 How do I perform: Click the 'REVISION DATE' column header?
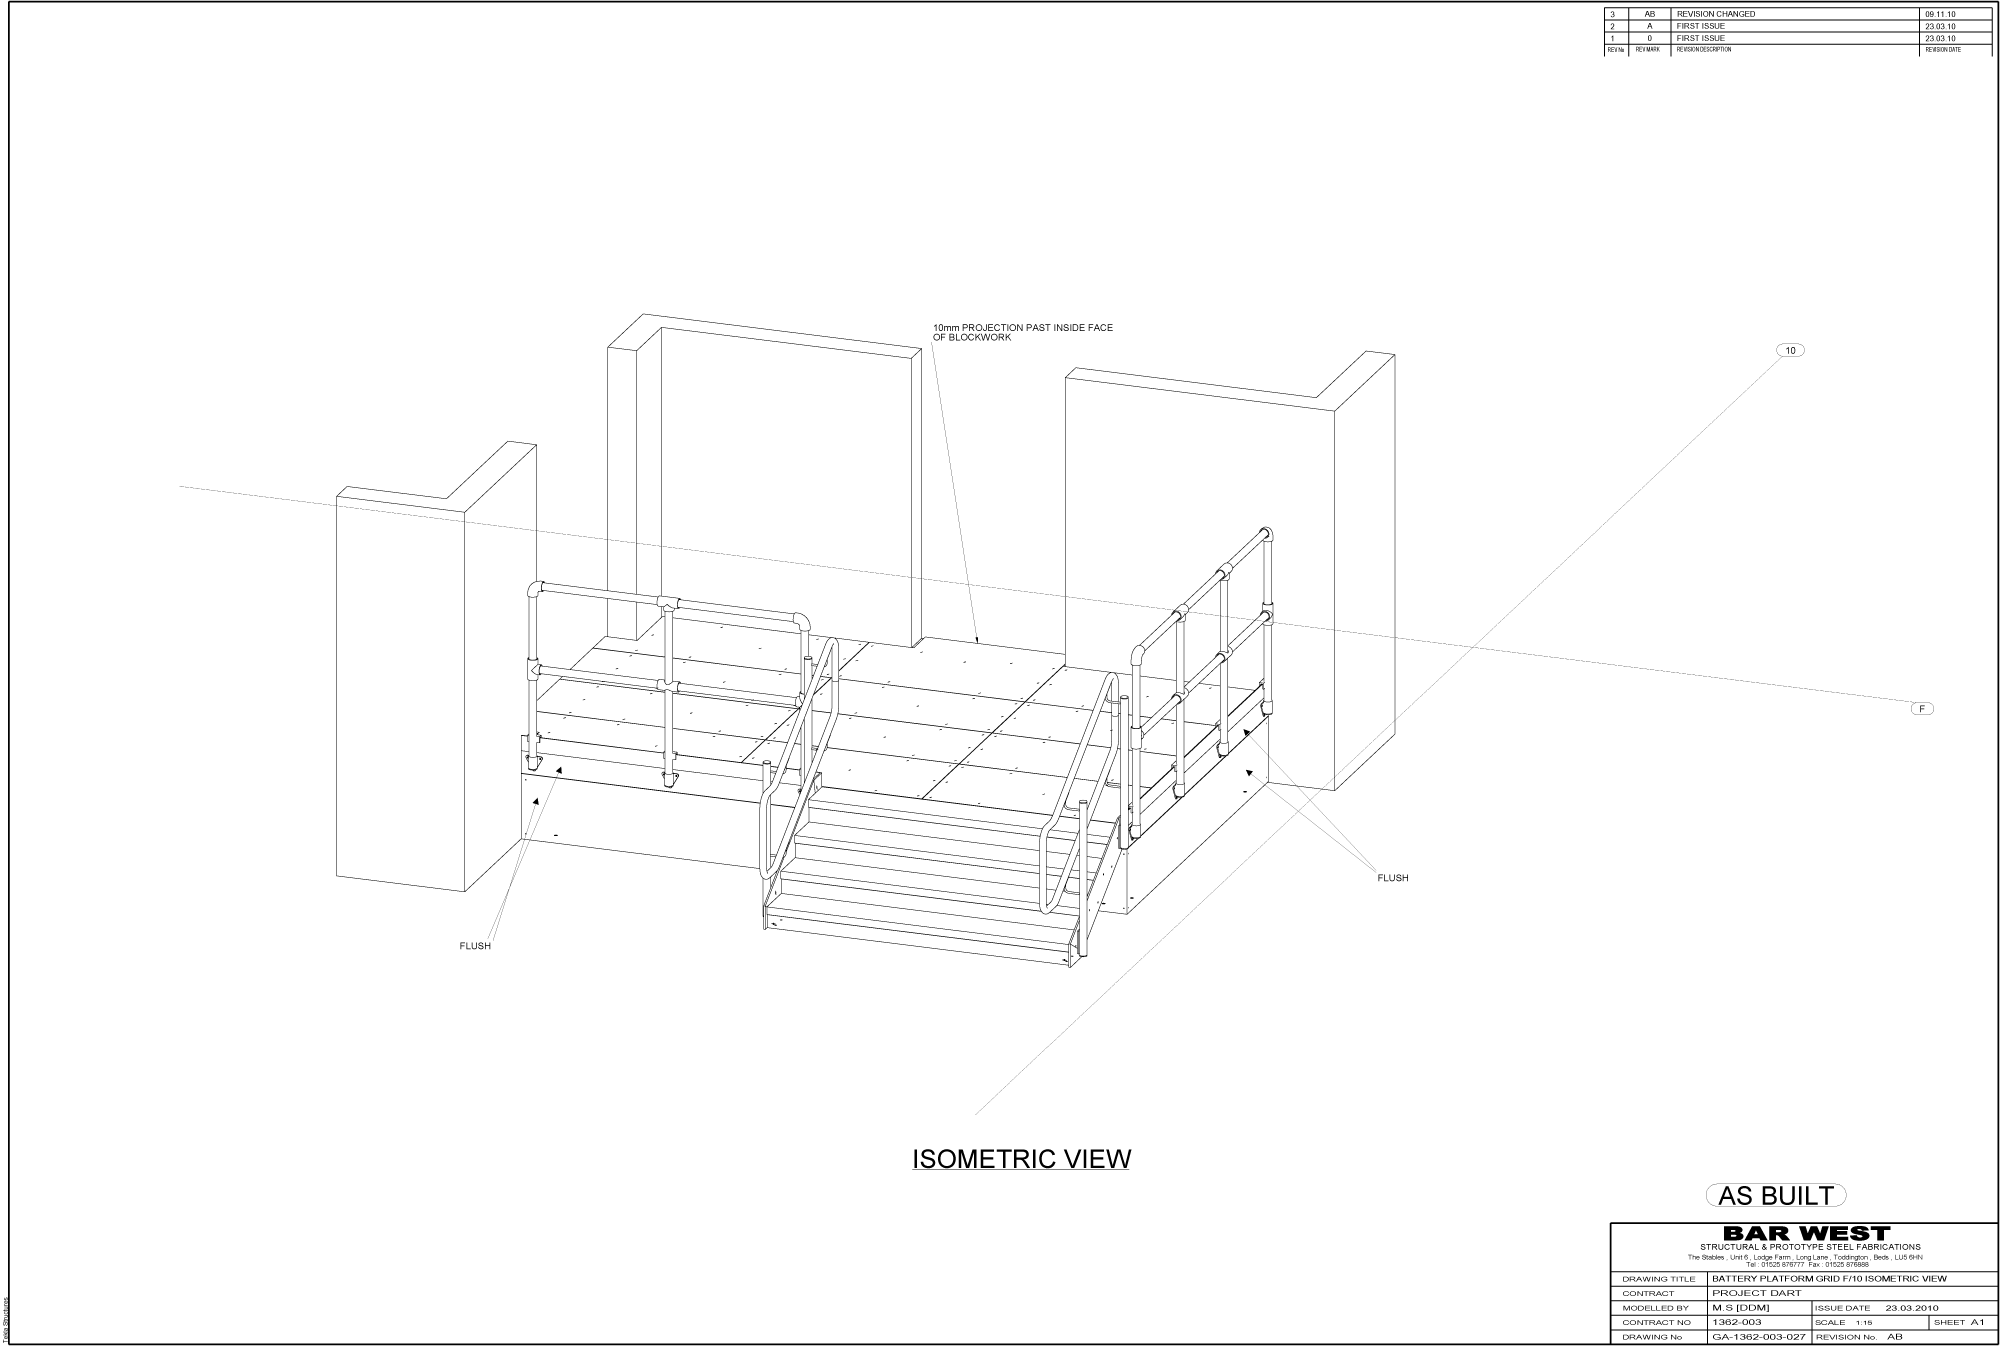[1943, 49]
